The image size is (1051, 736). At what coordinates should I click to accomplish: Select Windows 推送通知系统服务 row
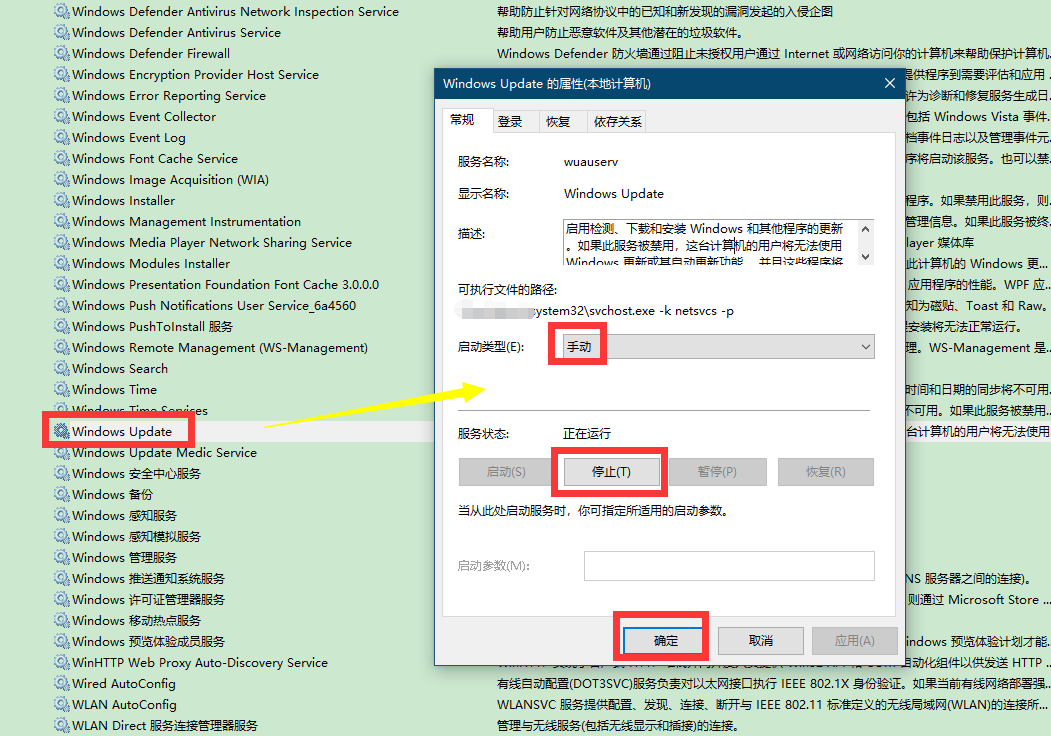coord(148,578)
